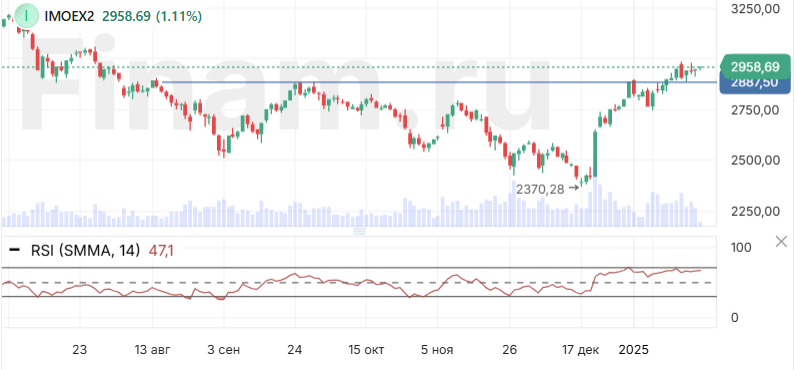Click the 17 дек date label
Image resolution: width=795 pixels, height=370 pixels.
coord(581,350)
